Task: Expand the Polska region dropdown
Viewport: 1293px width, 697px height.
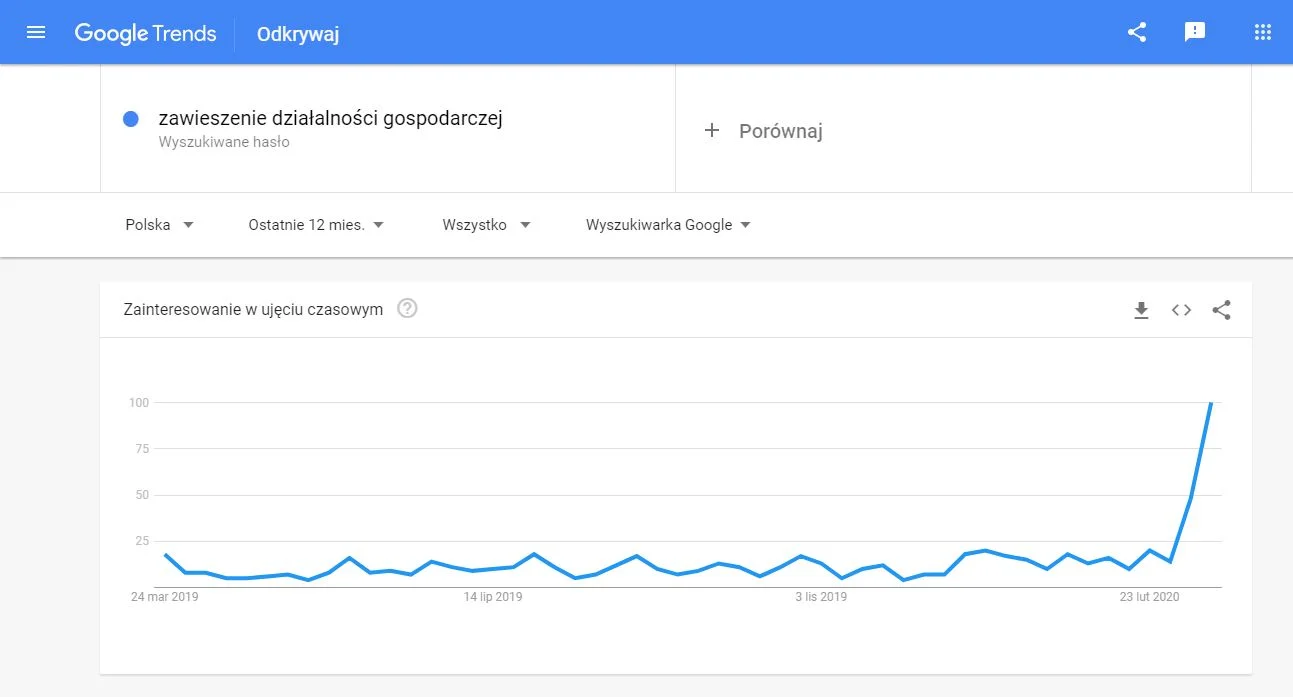Action: coord(160,225)
